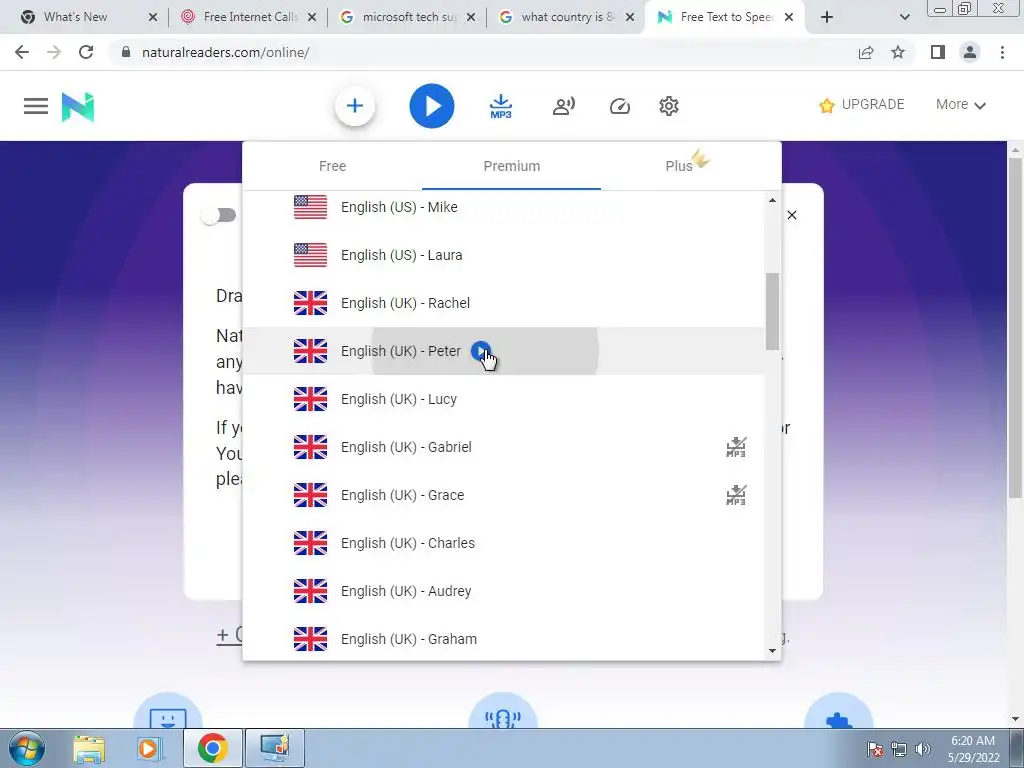Reload the page
This screenshot has width=1024, height=768.
pyautogui.click(x=86, y=52)
